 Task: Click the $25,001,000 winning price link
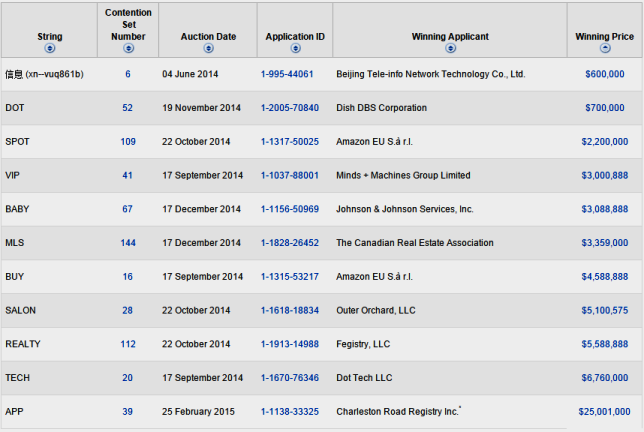[604, 411]
